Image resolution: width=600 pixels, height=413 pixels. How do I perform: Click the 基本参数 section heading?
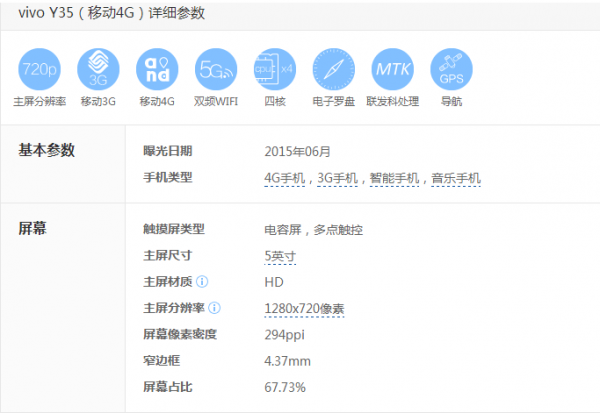click(46, 150)
